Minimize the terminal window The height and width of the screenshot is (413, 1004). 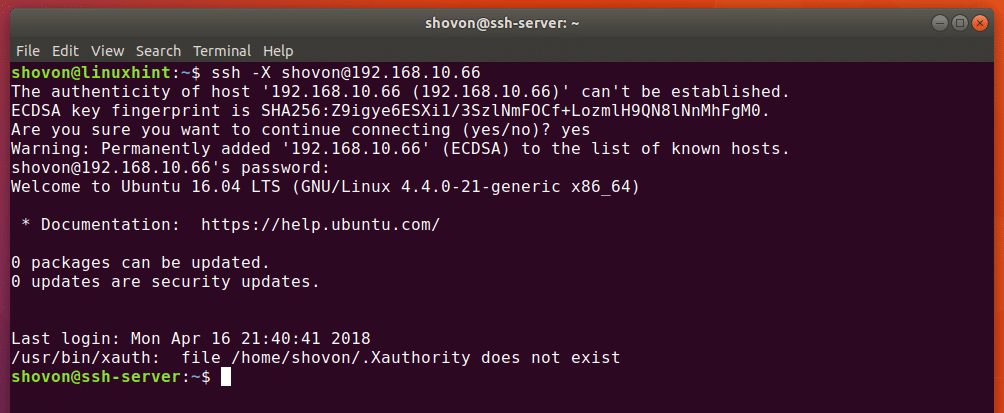(942, 21)
